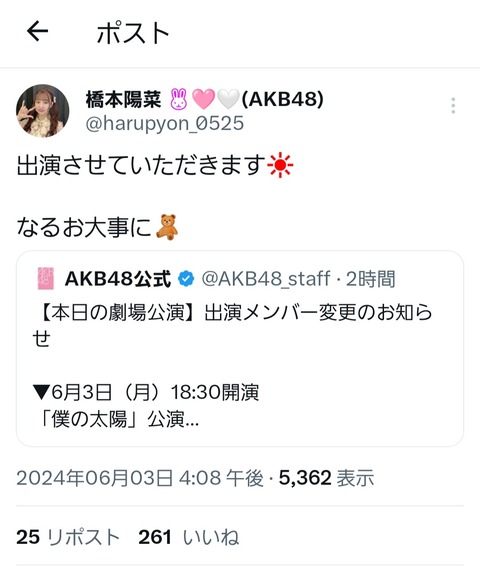Click the red sun emoji in post

(280, 165)
